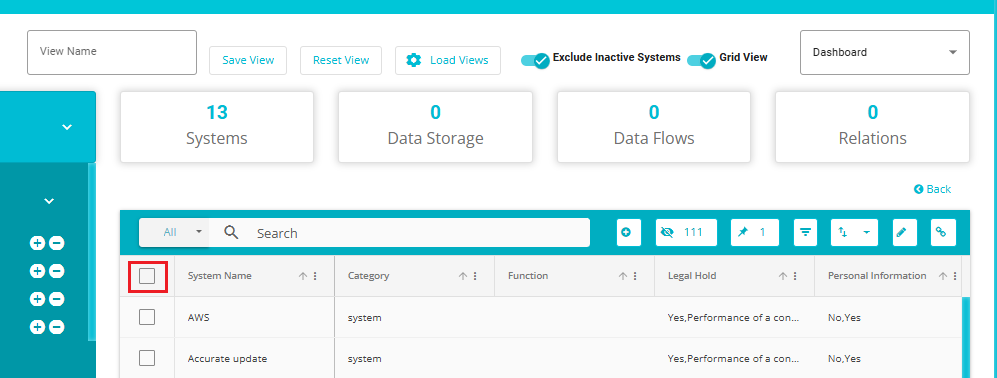Check the select-all checkbox in header
997x378 pixels.
pos(147,276)
